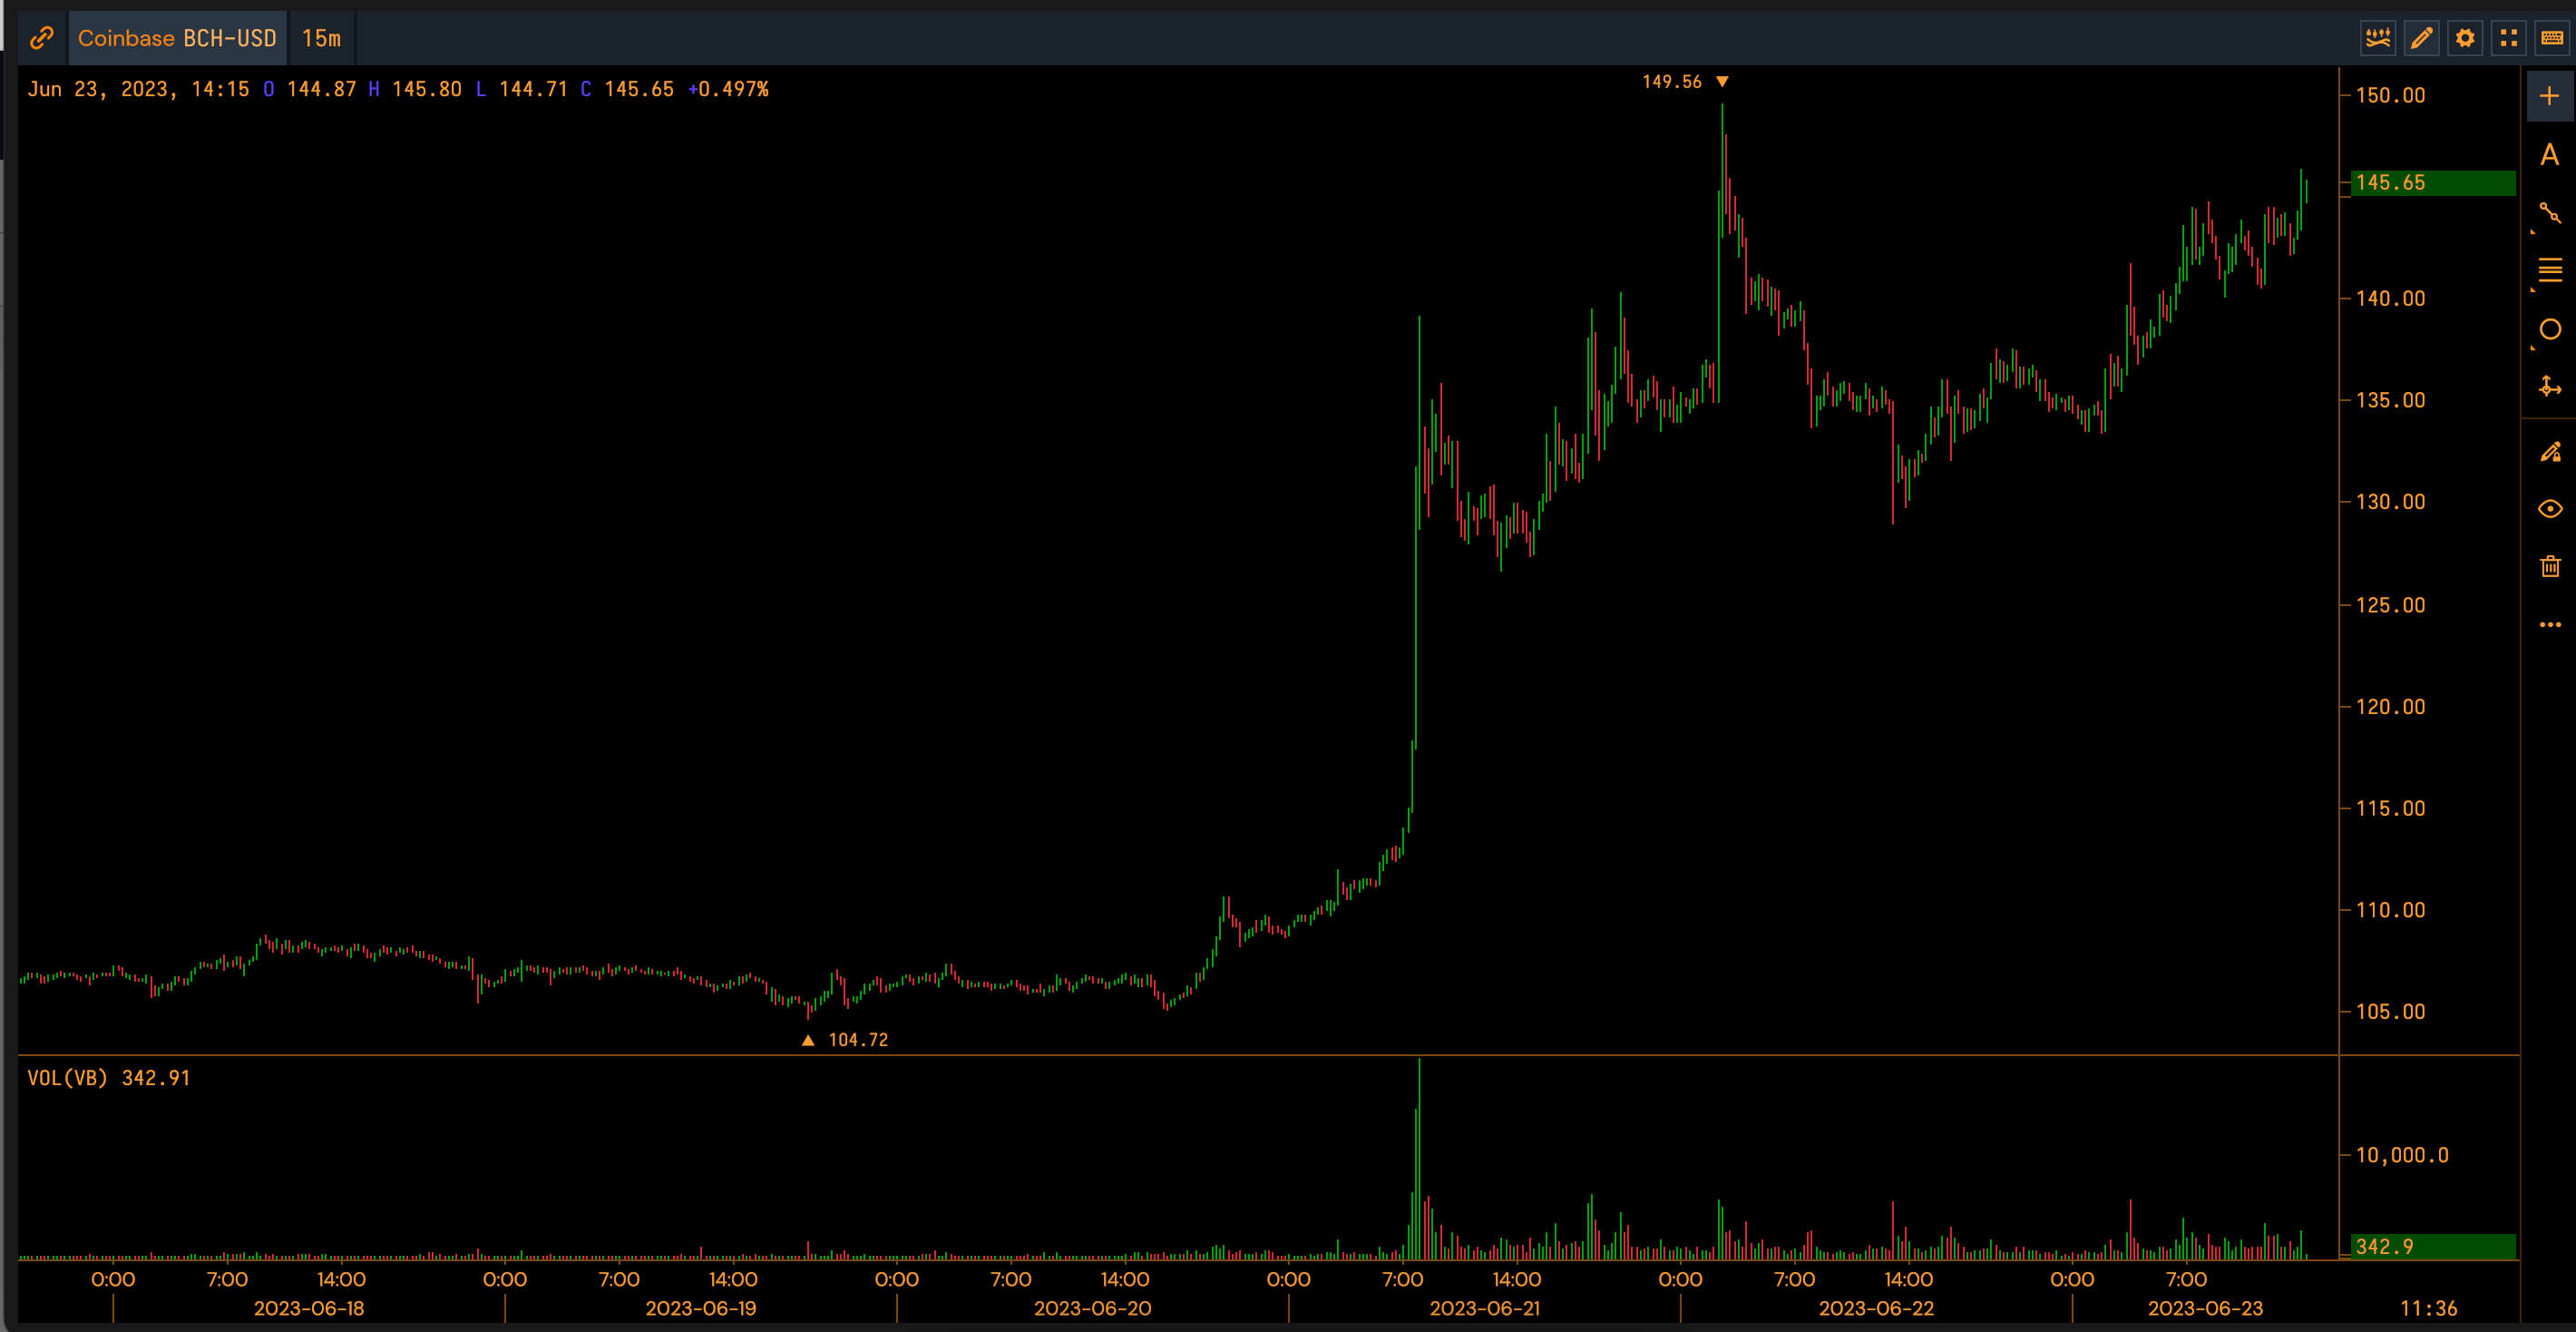2576x1332 pixels.
Task: Toggle the lock drawings pencil icon
Action: (2550, 452)
